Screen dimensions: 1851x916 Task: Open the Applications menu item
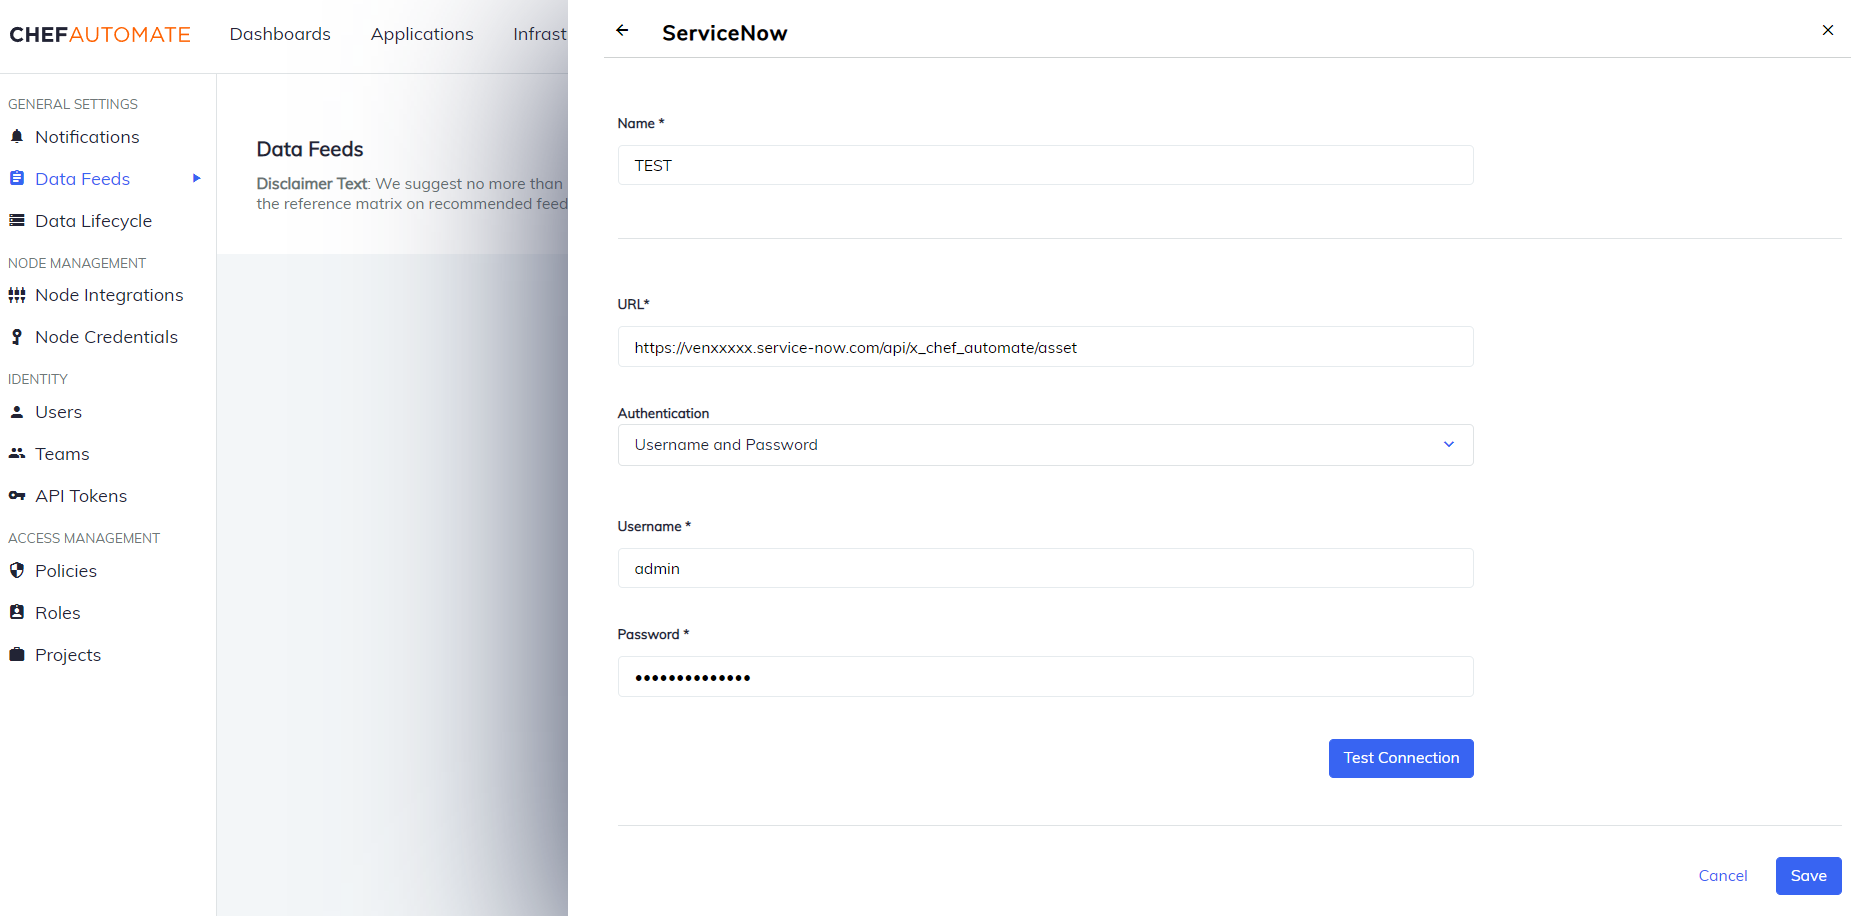point(421,33)
